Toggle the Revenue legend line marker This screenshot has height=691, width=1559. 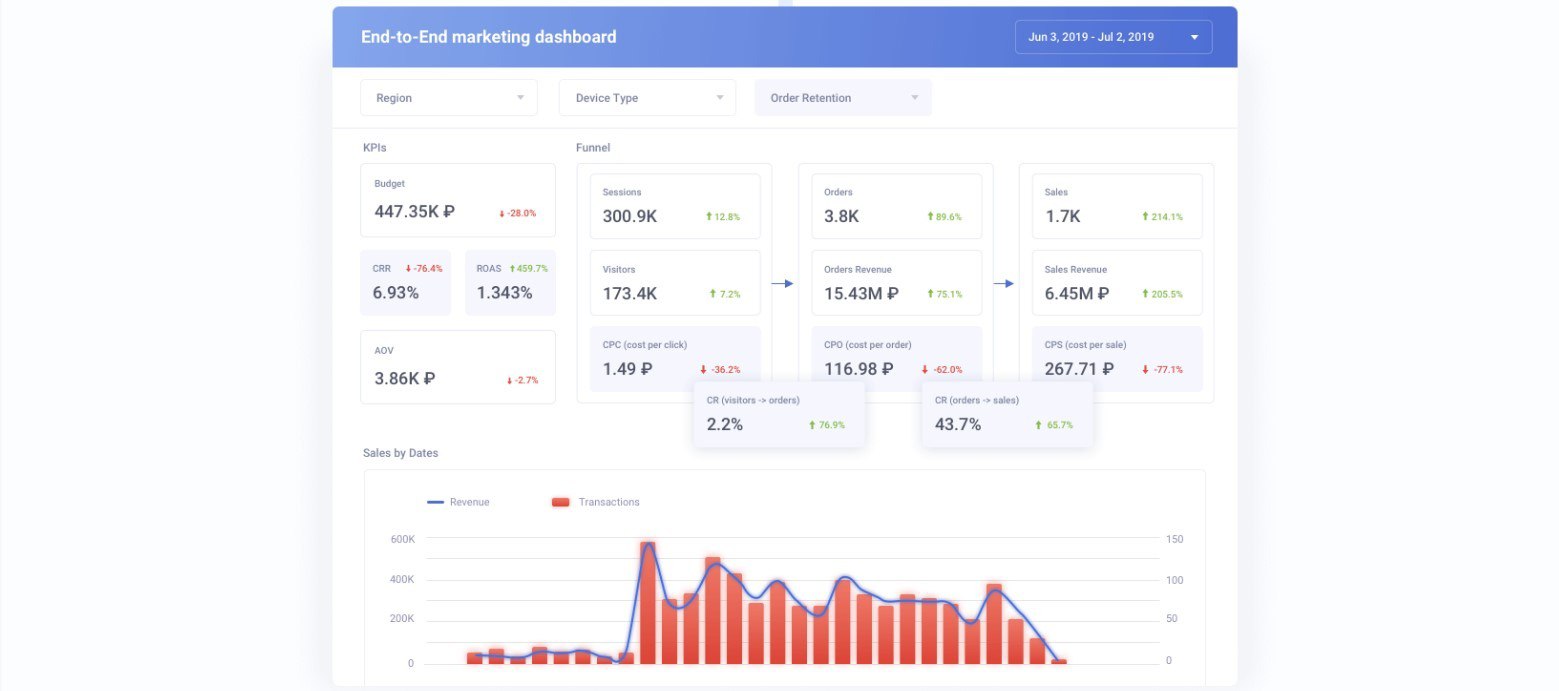click(435, 502)
